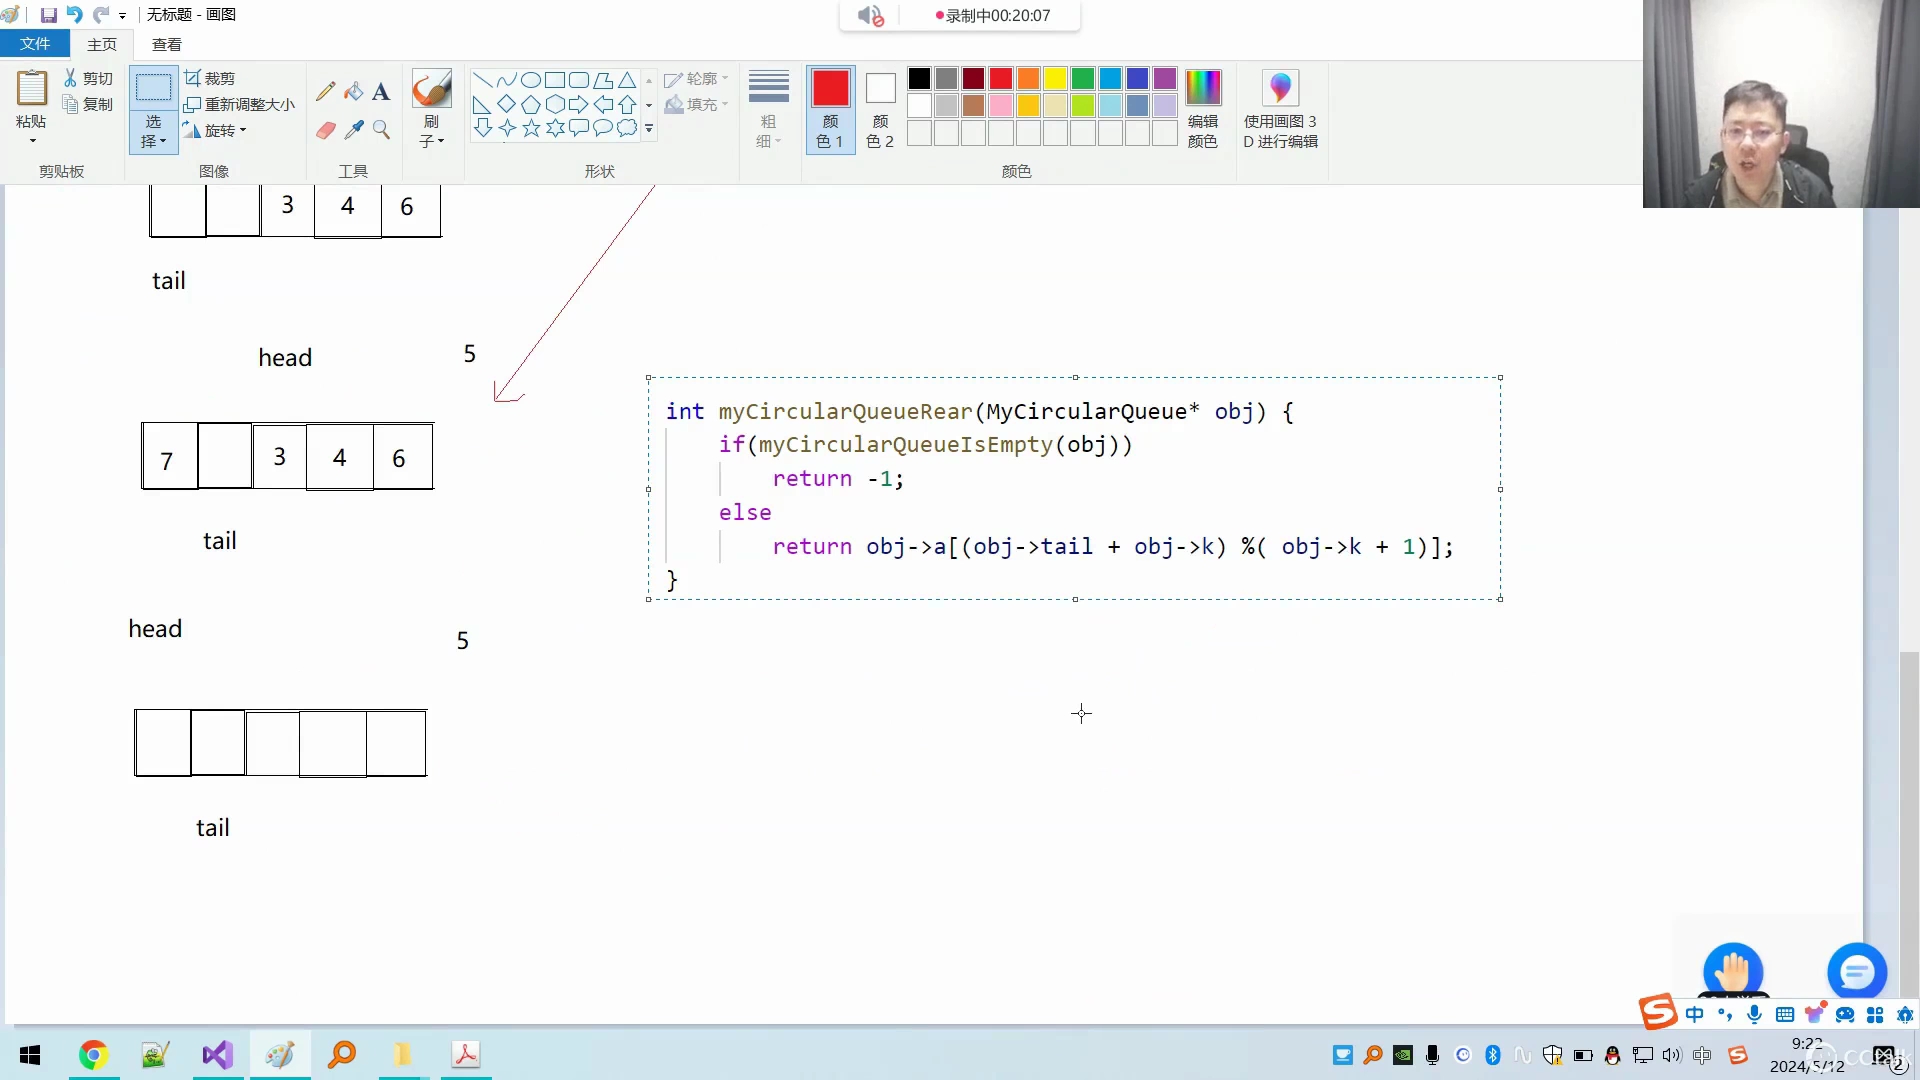The width and height of the screenshot is (1920, 1080).
Task: Select the Magnifier tool
Action: tap(381, 130)
